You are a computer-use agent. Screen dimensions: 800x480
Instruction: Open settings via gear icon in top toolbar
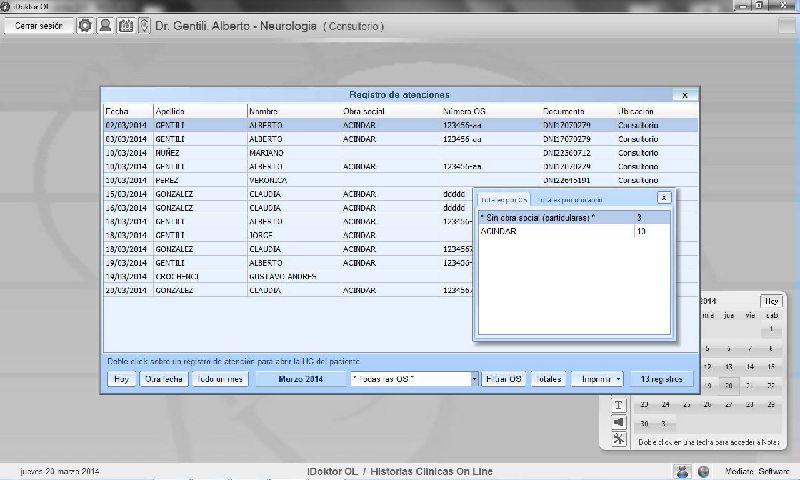click(x=85, y=26)
